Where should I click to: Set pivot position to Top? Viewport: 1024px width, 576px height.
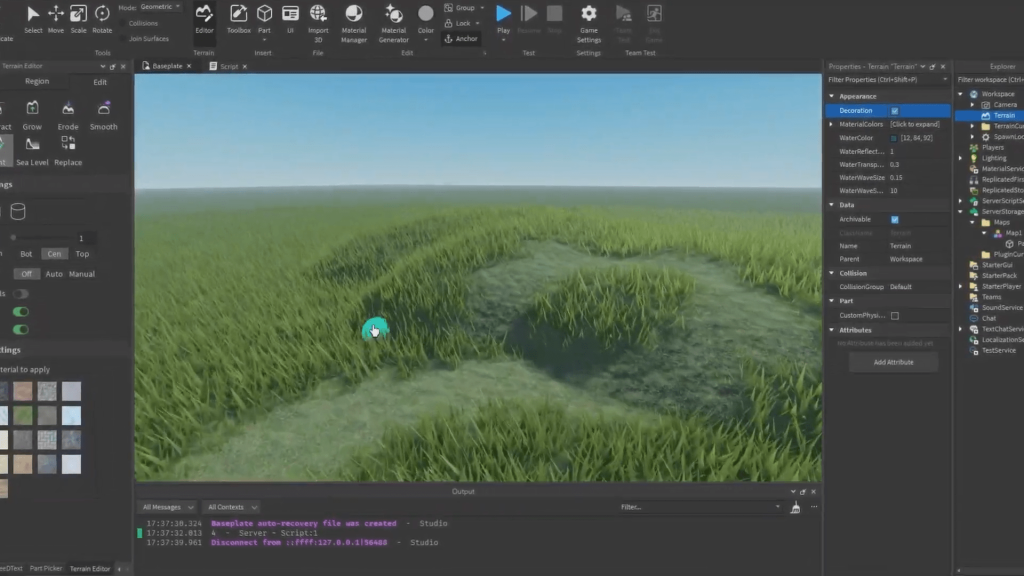click(x=82, y=254)
